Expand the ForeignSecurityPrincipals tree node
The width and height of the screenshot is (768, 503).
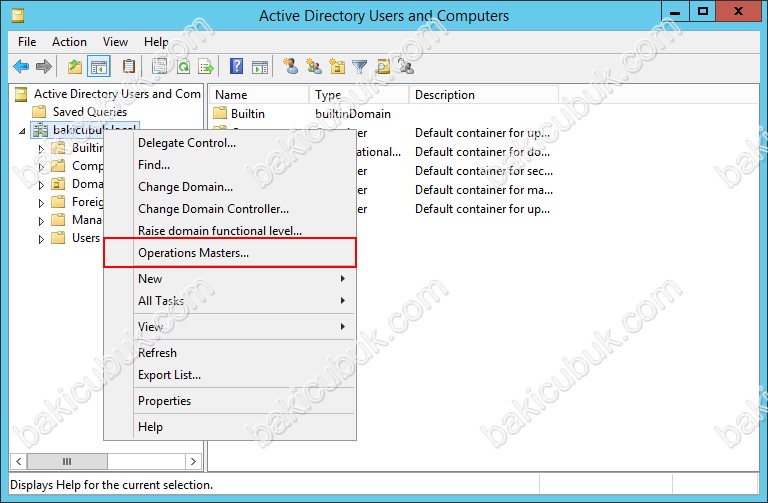(41, 203)
